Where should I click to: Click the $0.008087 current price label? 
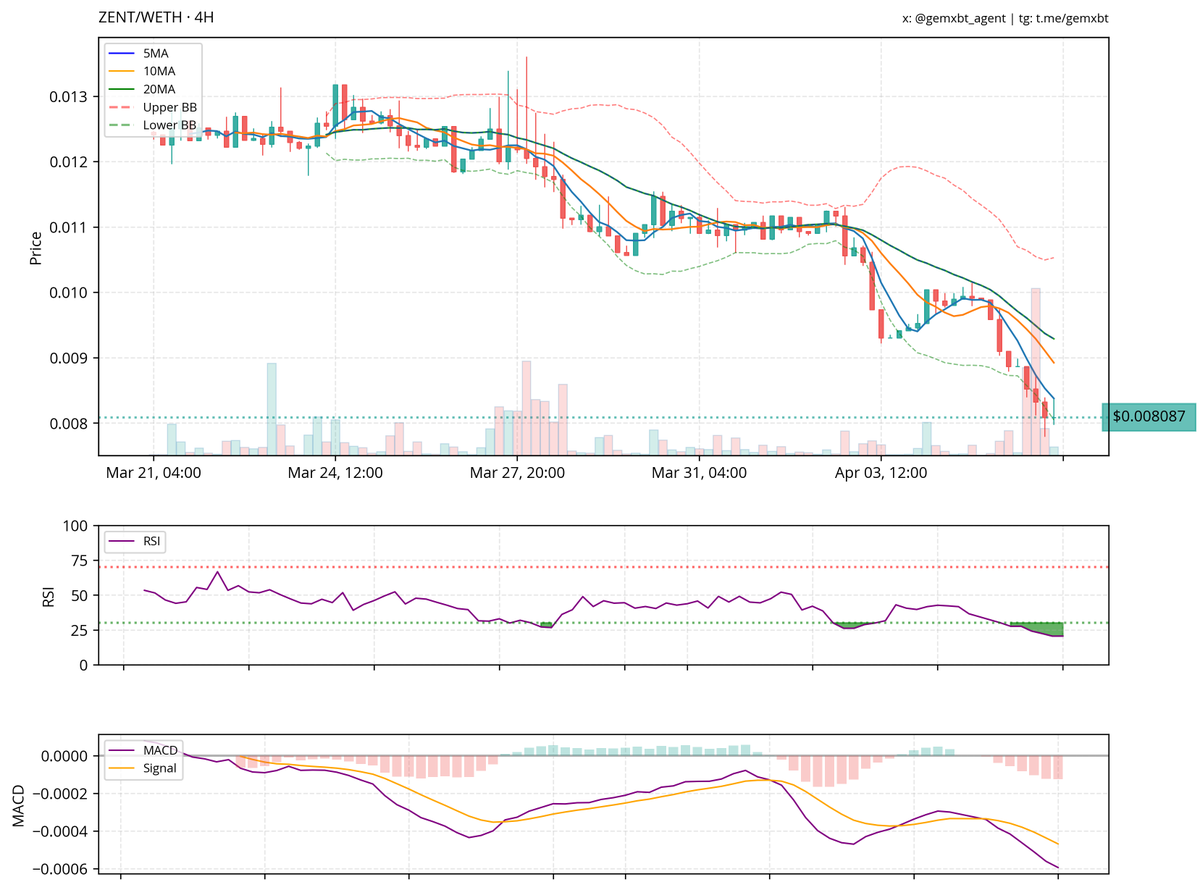click(1149, 417)
